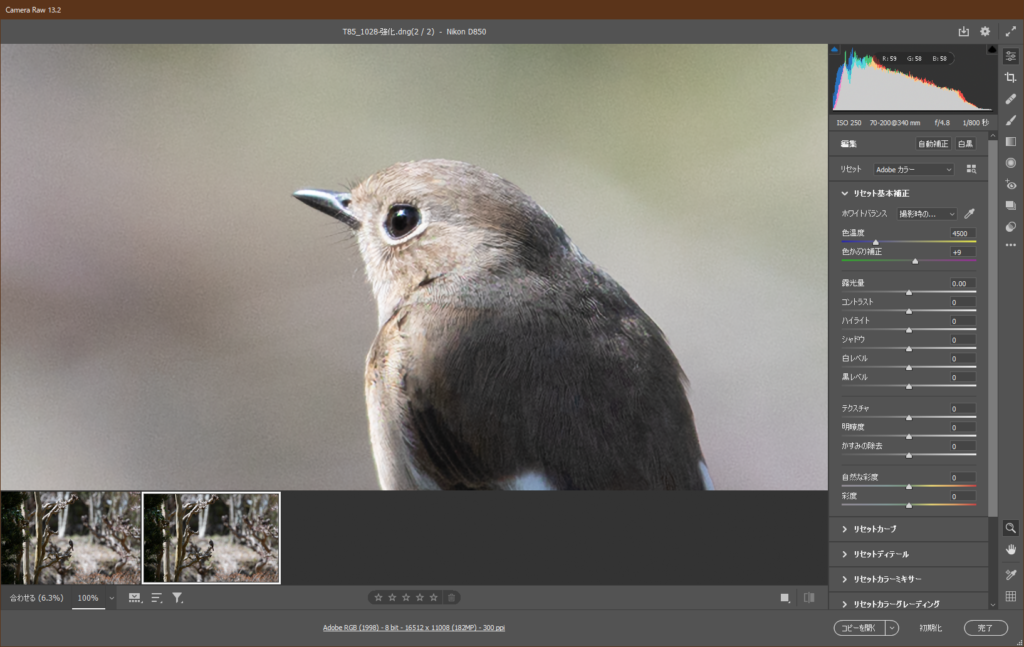Click the white balance eyedropper
The image size is (1024, 647).
click(969, 214)
